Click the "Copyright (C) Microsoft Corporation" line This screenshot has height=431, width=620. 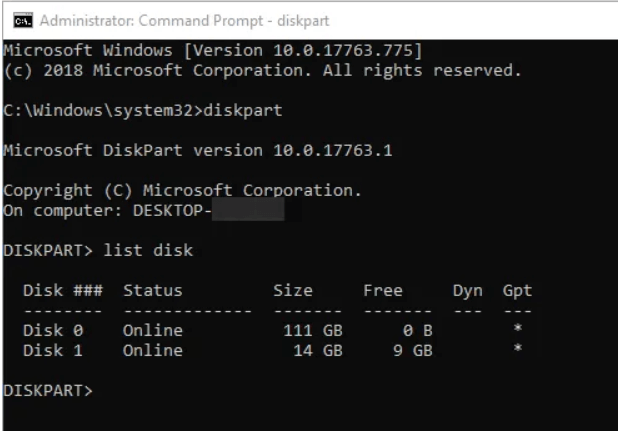pyautogui.click(x=182, y=190)
